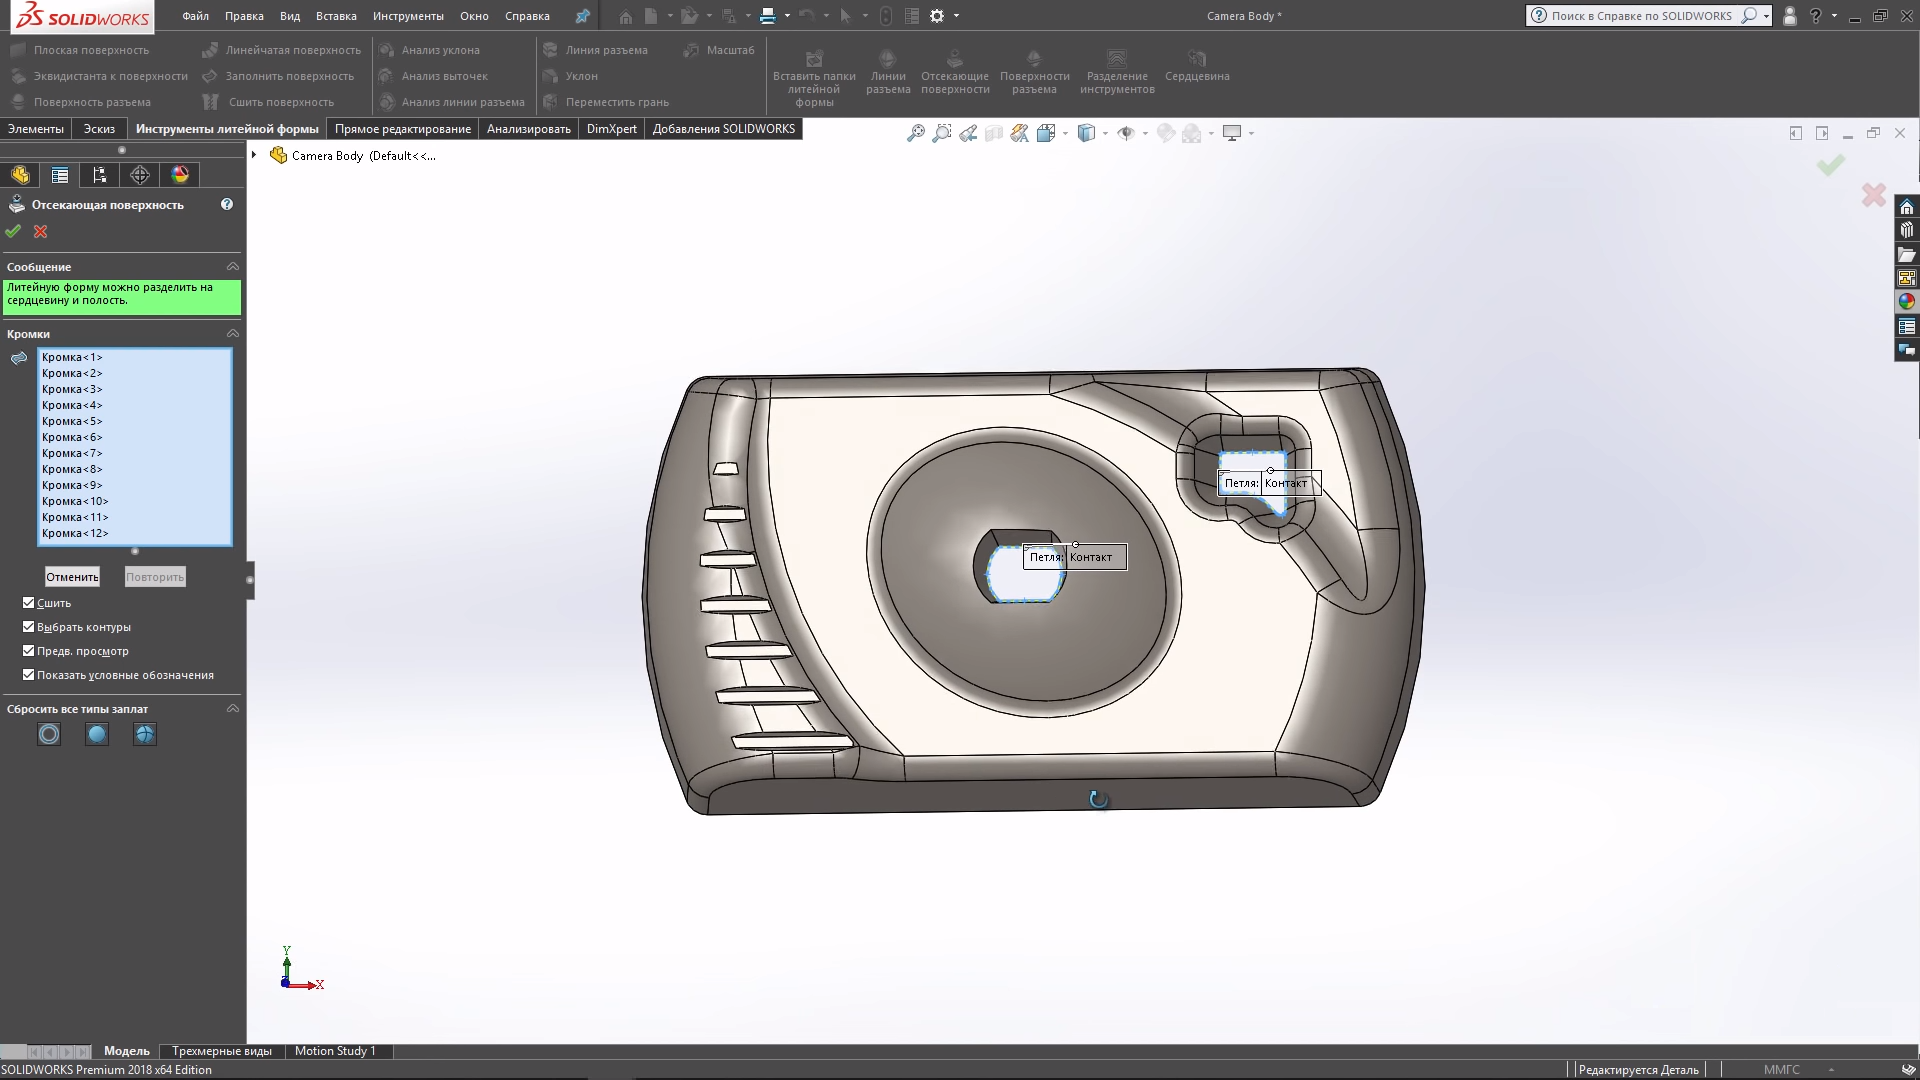Image resolution: width=1920 pixels, height=1080 pixels.
Task: Switch to the Motion Study 1 tab
Action: point(335,1051)
